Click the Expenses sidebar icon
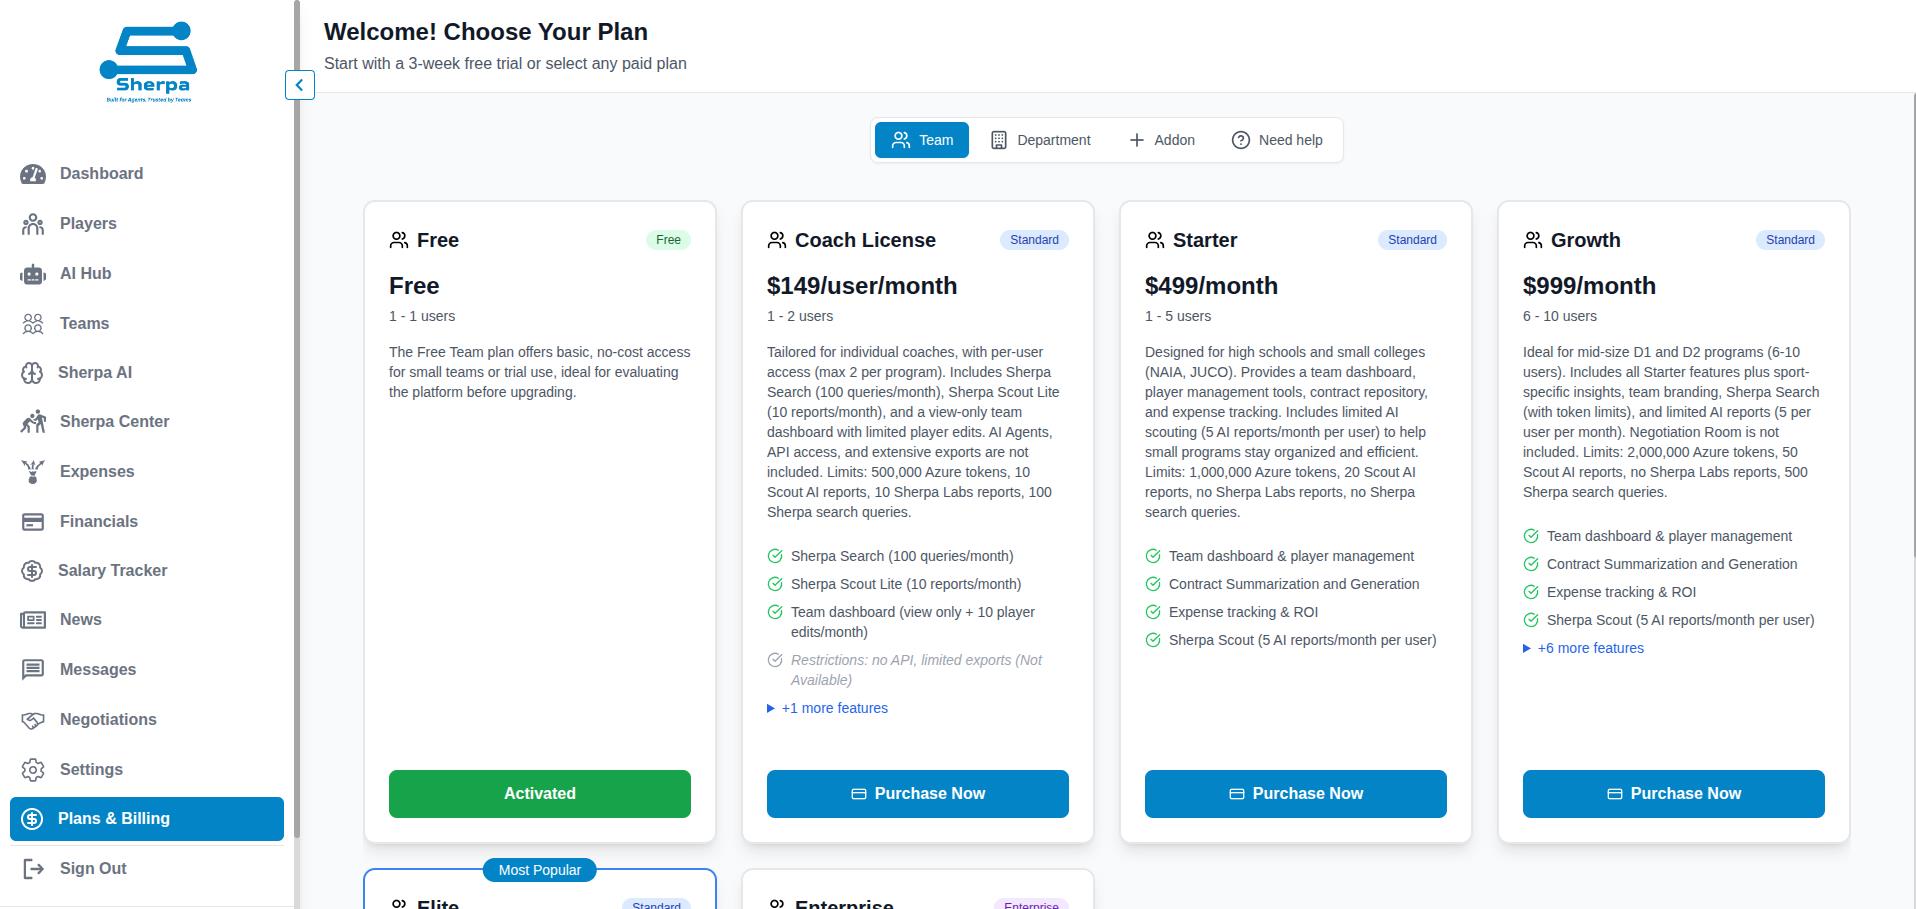Image resolution: width=1916 pixels, height=909 pixels. (x=33, y=472)
